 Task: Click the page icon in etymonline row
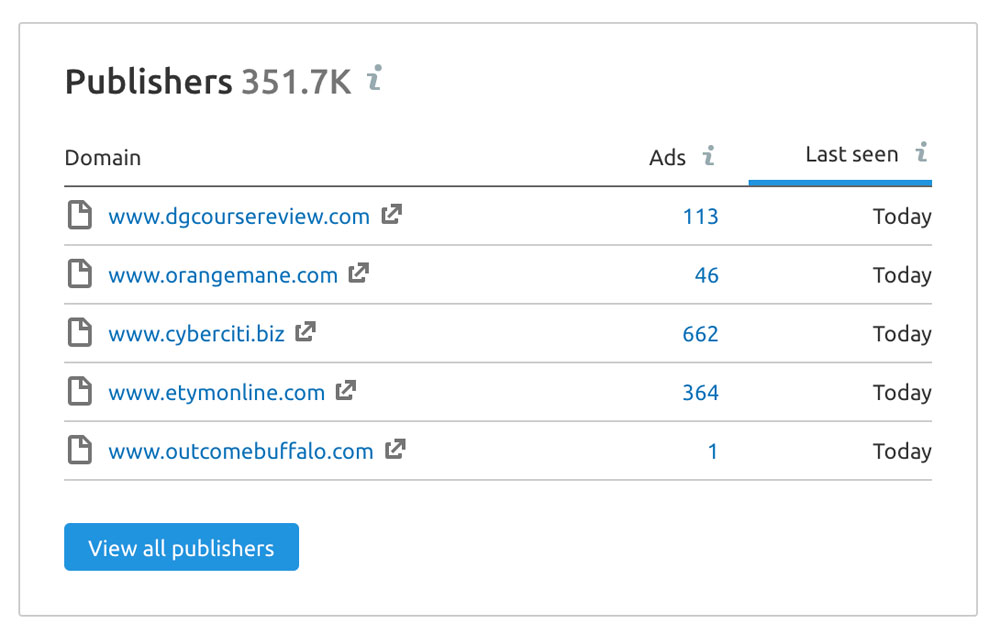pos(80,391)
